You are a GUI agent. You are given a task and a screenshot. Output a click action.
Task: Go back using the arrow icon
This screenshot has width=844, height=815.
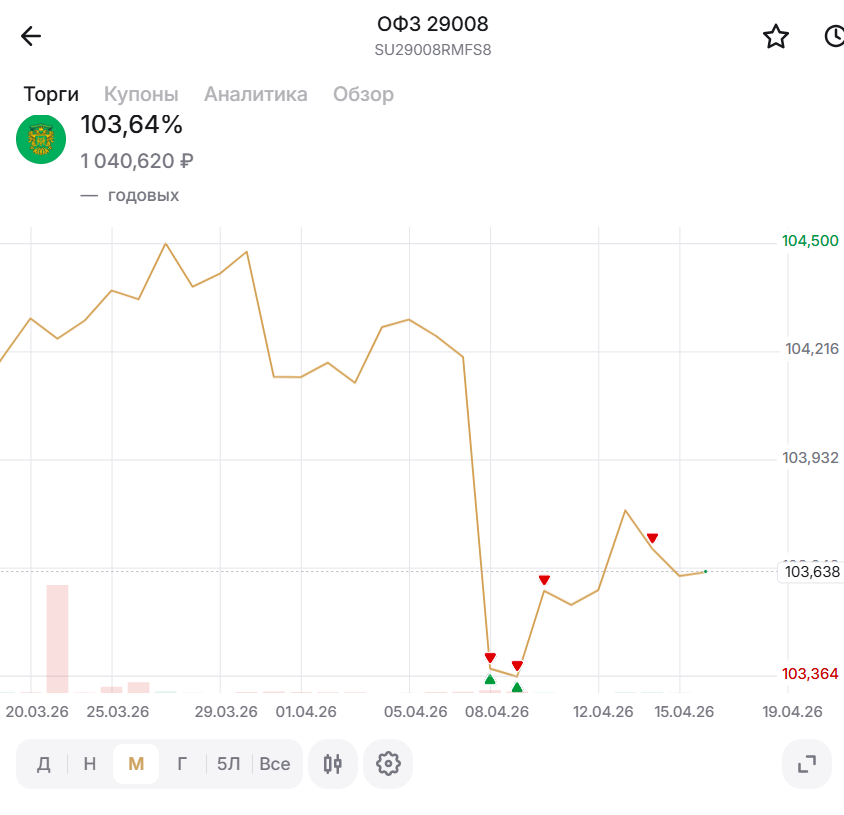[x=31, y=37]
